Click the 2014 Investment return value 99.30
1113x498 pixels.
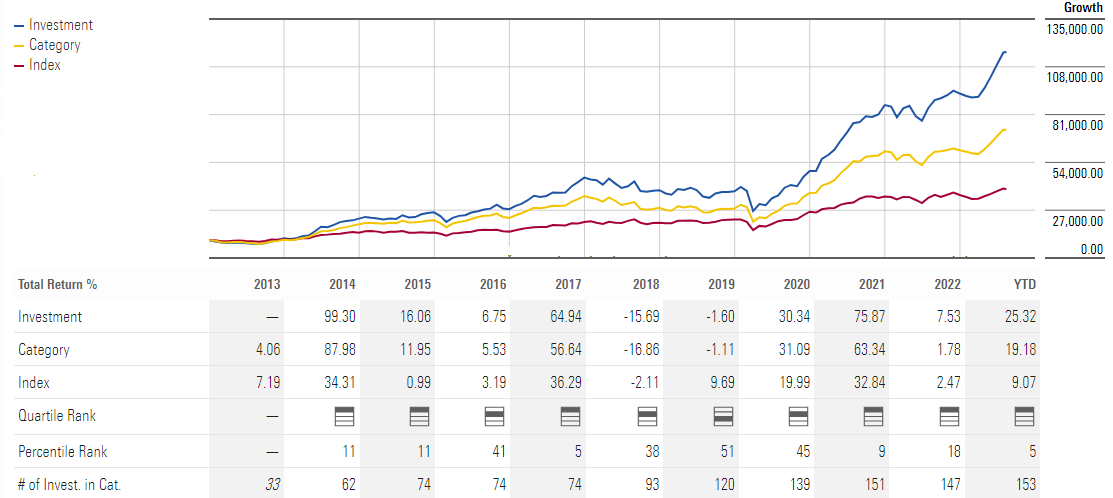(x=341, y=317)
